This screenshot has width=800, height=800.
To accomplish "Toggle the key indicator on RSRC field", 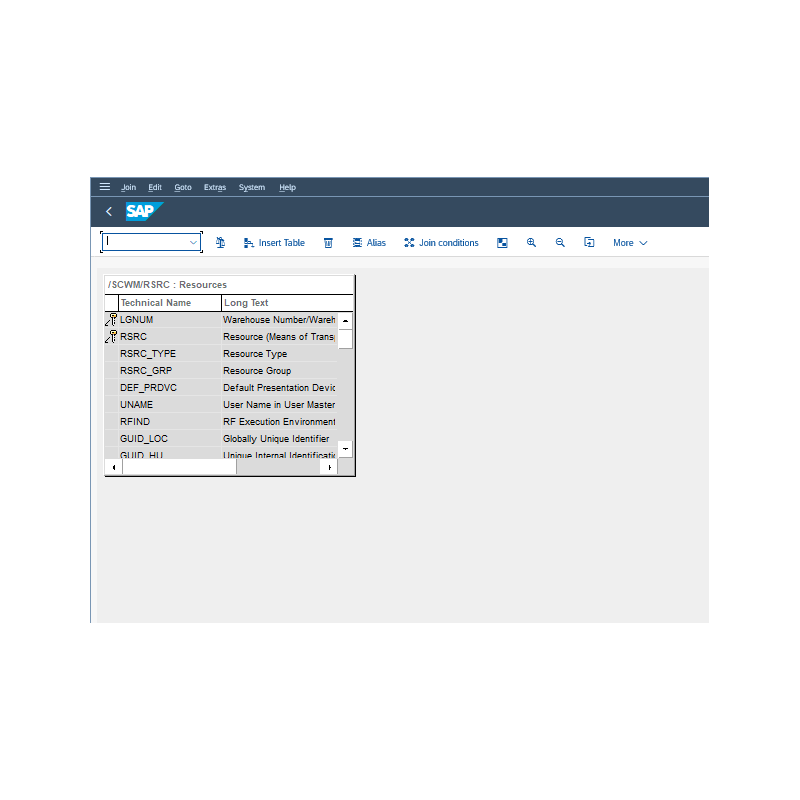I will pos(111,336).
